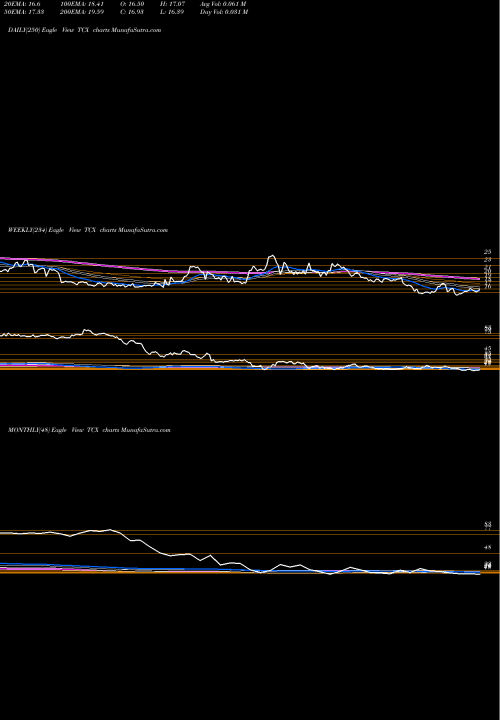Click the Avg Vol: 0.061 M label

[x=223, y=4]
